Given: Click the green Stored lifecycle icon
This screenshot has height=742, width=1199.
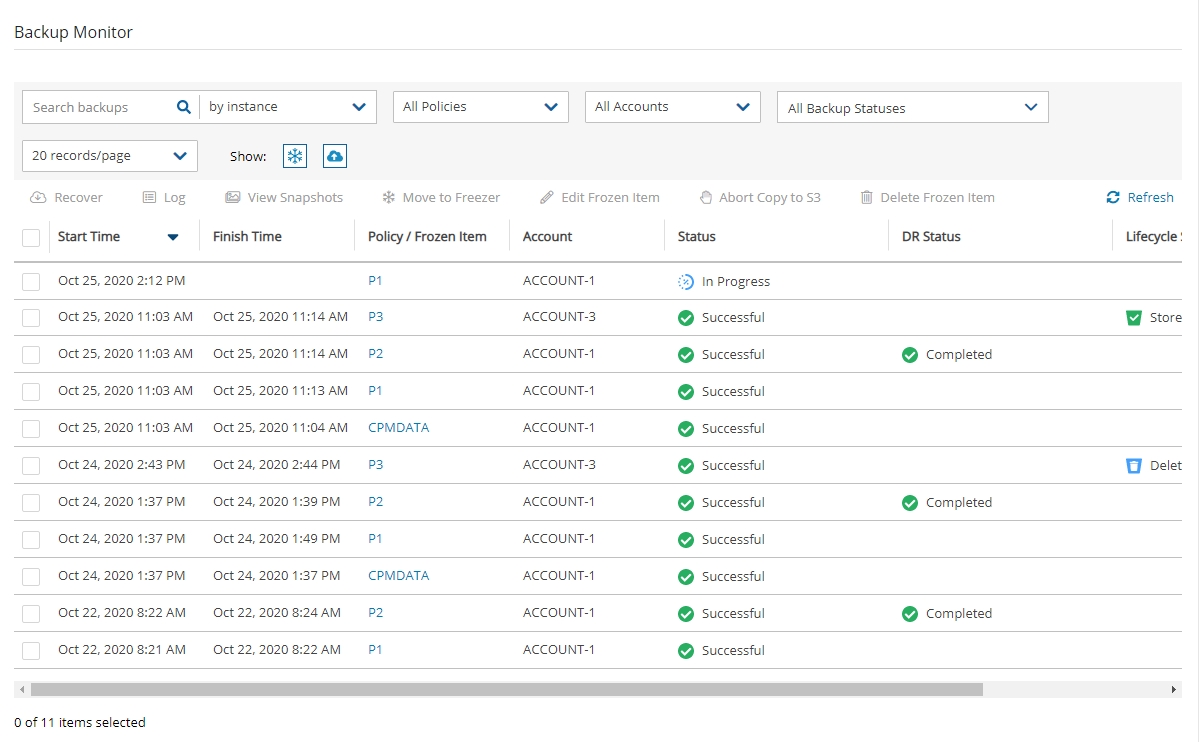Looking at the screenshot, I should click(1134, 318).
